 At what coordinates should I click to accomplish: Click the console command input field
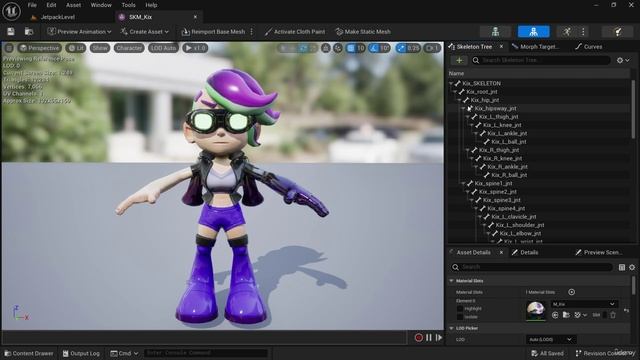206,353
